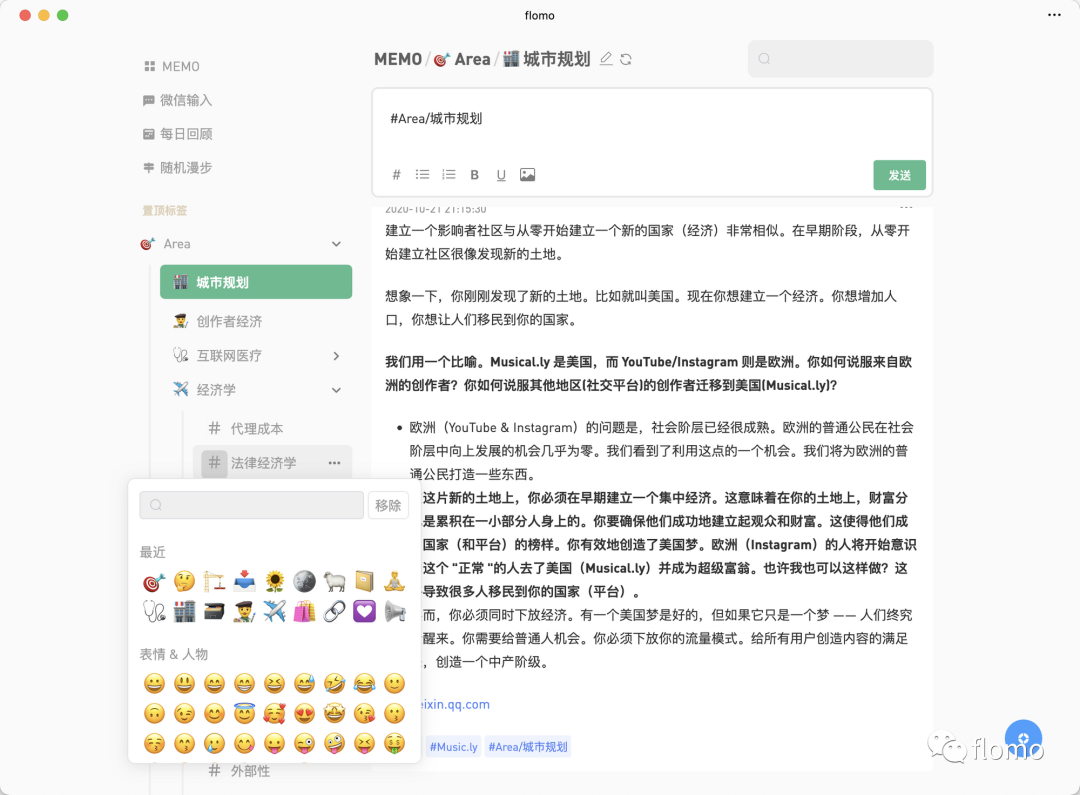Open the window's three-dot menu at top right

coord(1055,15)
